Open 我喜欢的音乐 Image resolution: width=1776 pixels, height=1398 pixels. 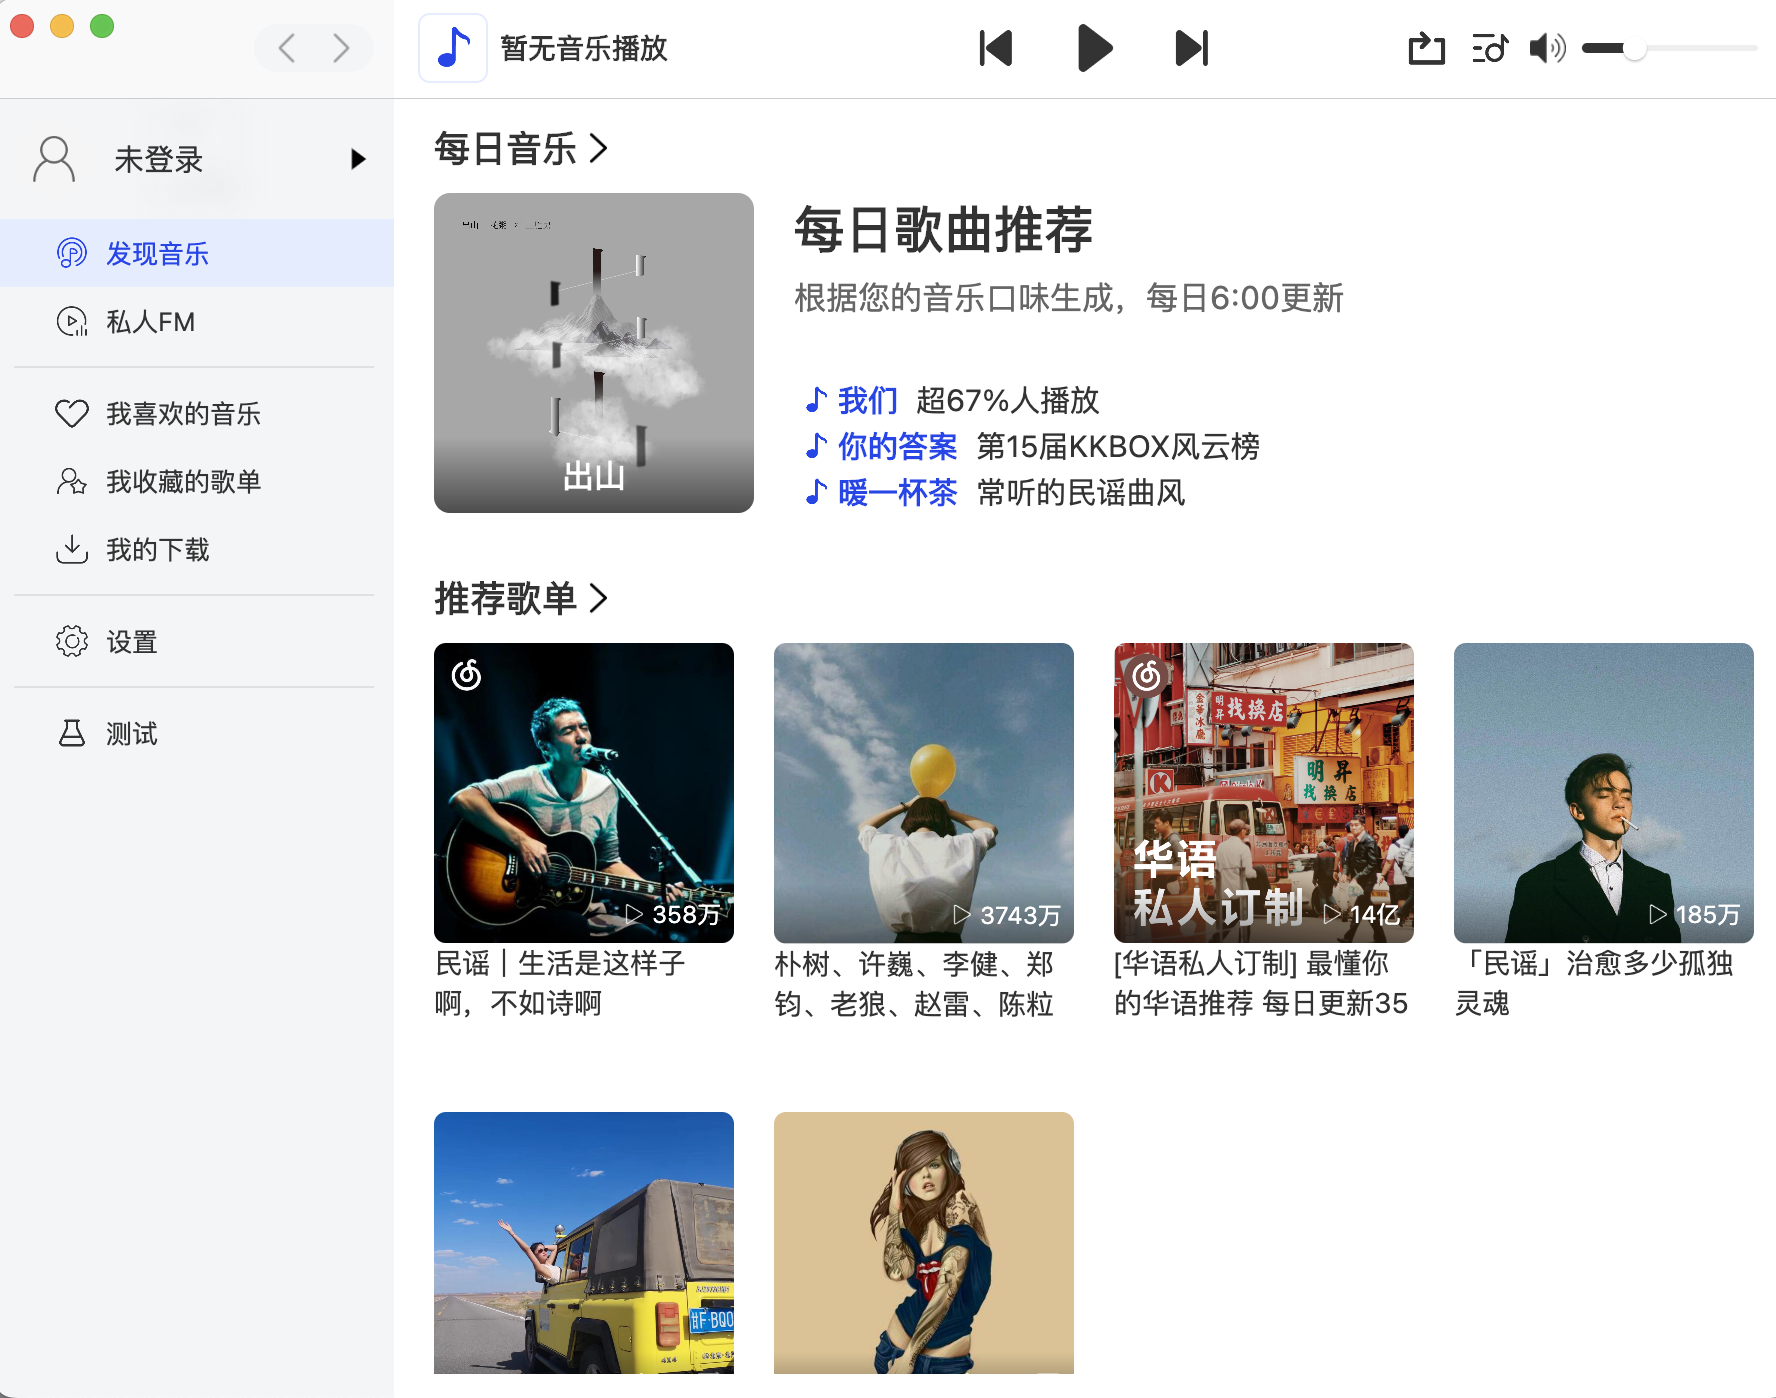[x=197, y=413]
